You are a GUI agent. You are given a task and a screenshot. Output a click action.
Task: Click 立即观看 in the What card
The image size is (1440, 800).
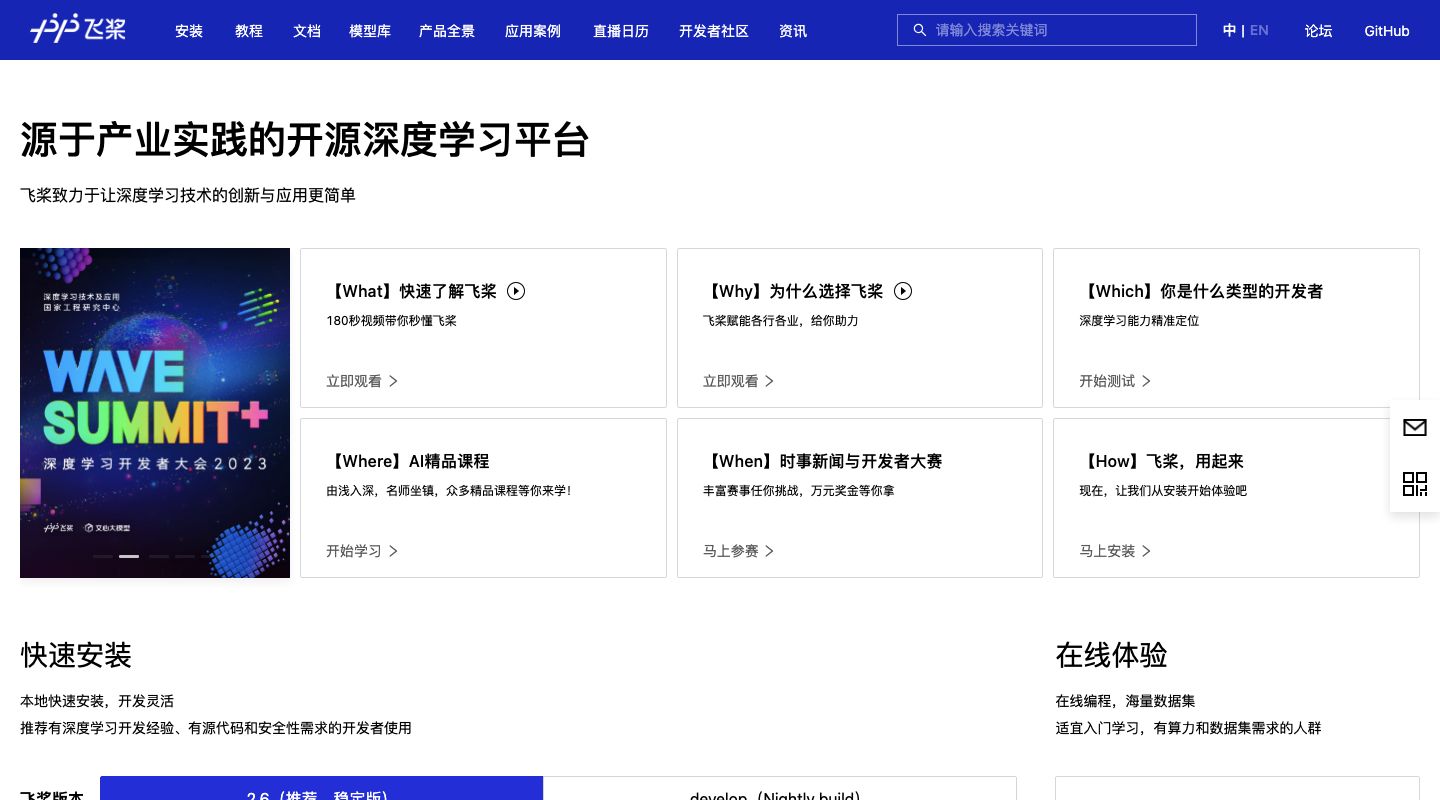[354, 381]
